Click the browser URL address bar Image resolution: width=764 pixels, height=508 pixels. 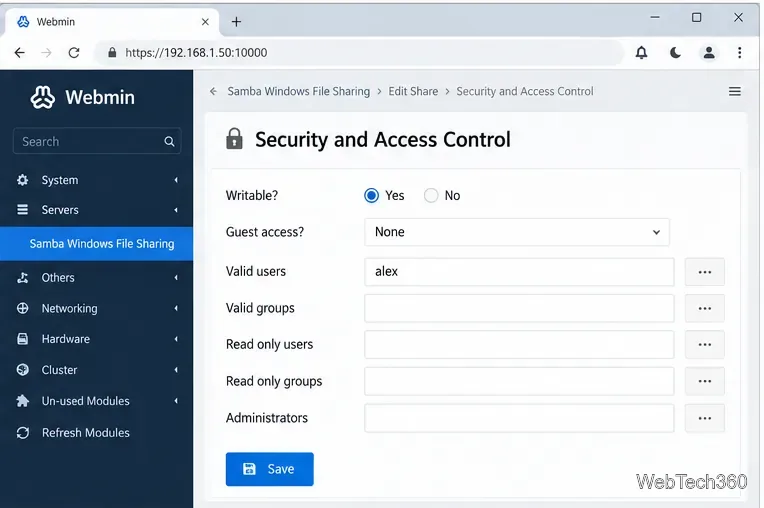coord(359,53)
